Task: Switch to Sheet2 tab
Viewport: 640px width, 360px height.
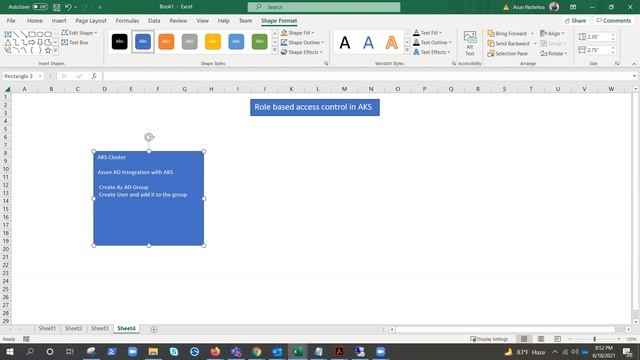Action: (x=73, y=328)
